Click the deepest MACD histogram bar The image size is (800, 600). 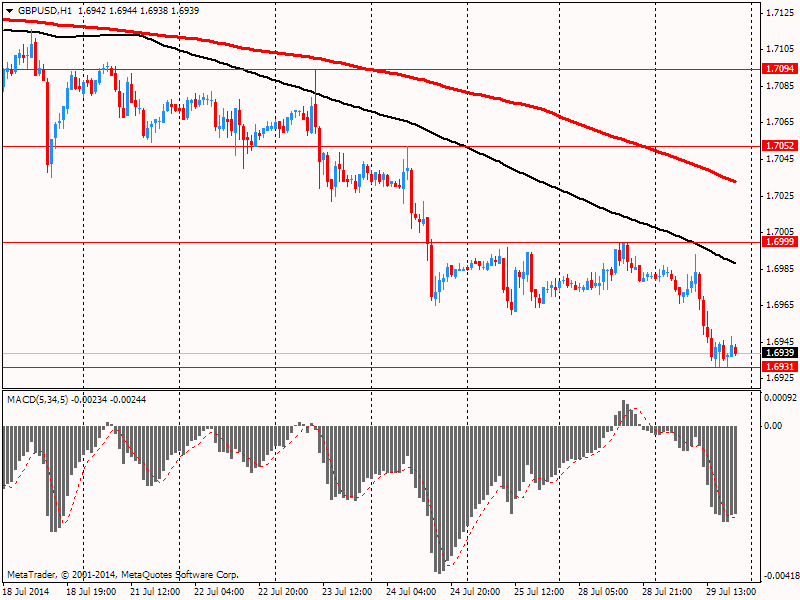coord(439,499)
